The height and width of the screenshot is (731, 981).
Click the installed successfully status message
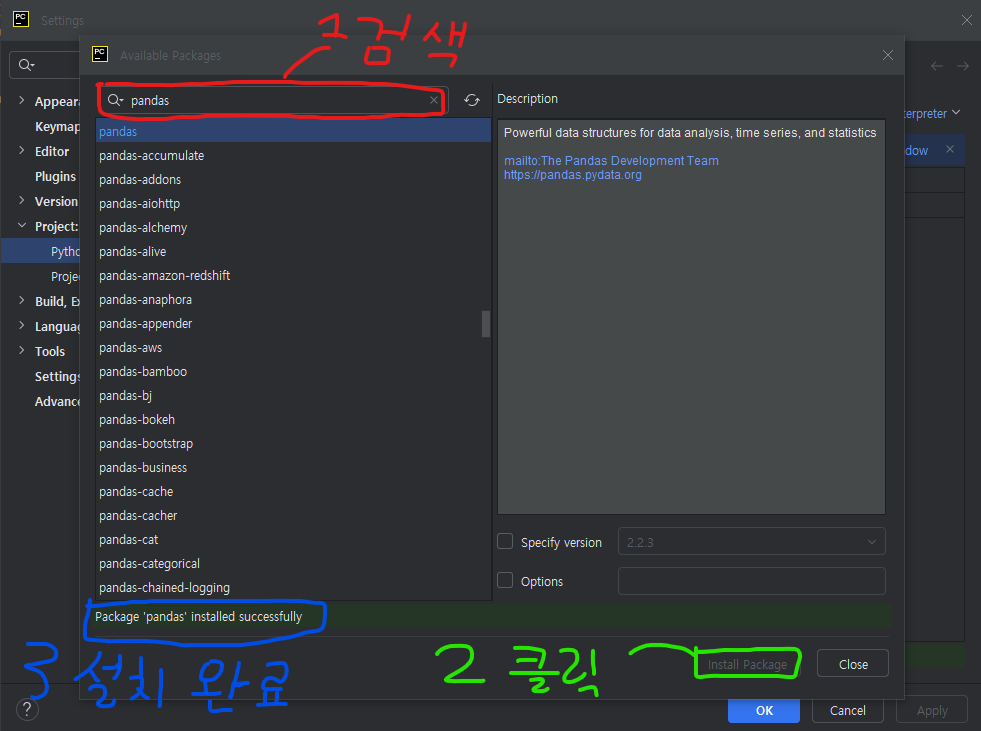click(198, 616)
